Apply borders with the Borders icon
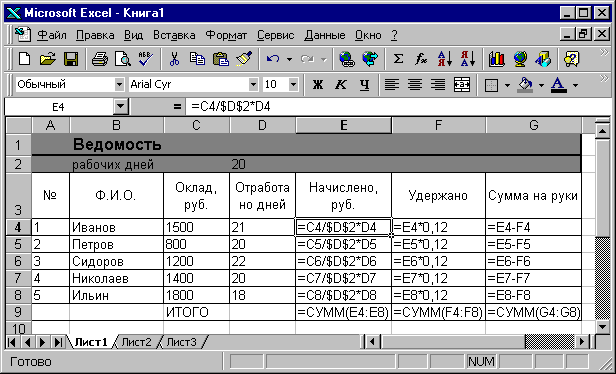Image resolution: width=616 pixels, height=374 pixels. pyautogui.click(x=491, y=84)
